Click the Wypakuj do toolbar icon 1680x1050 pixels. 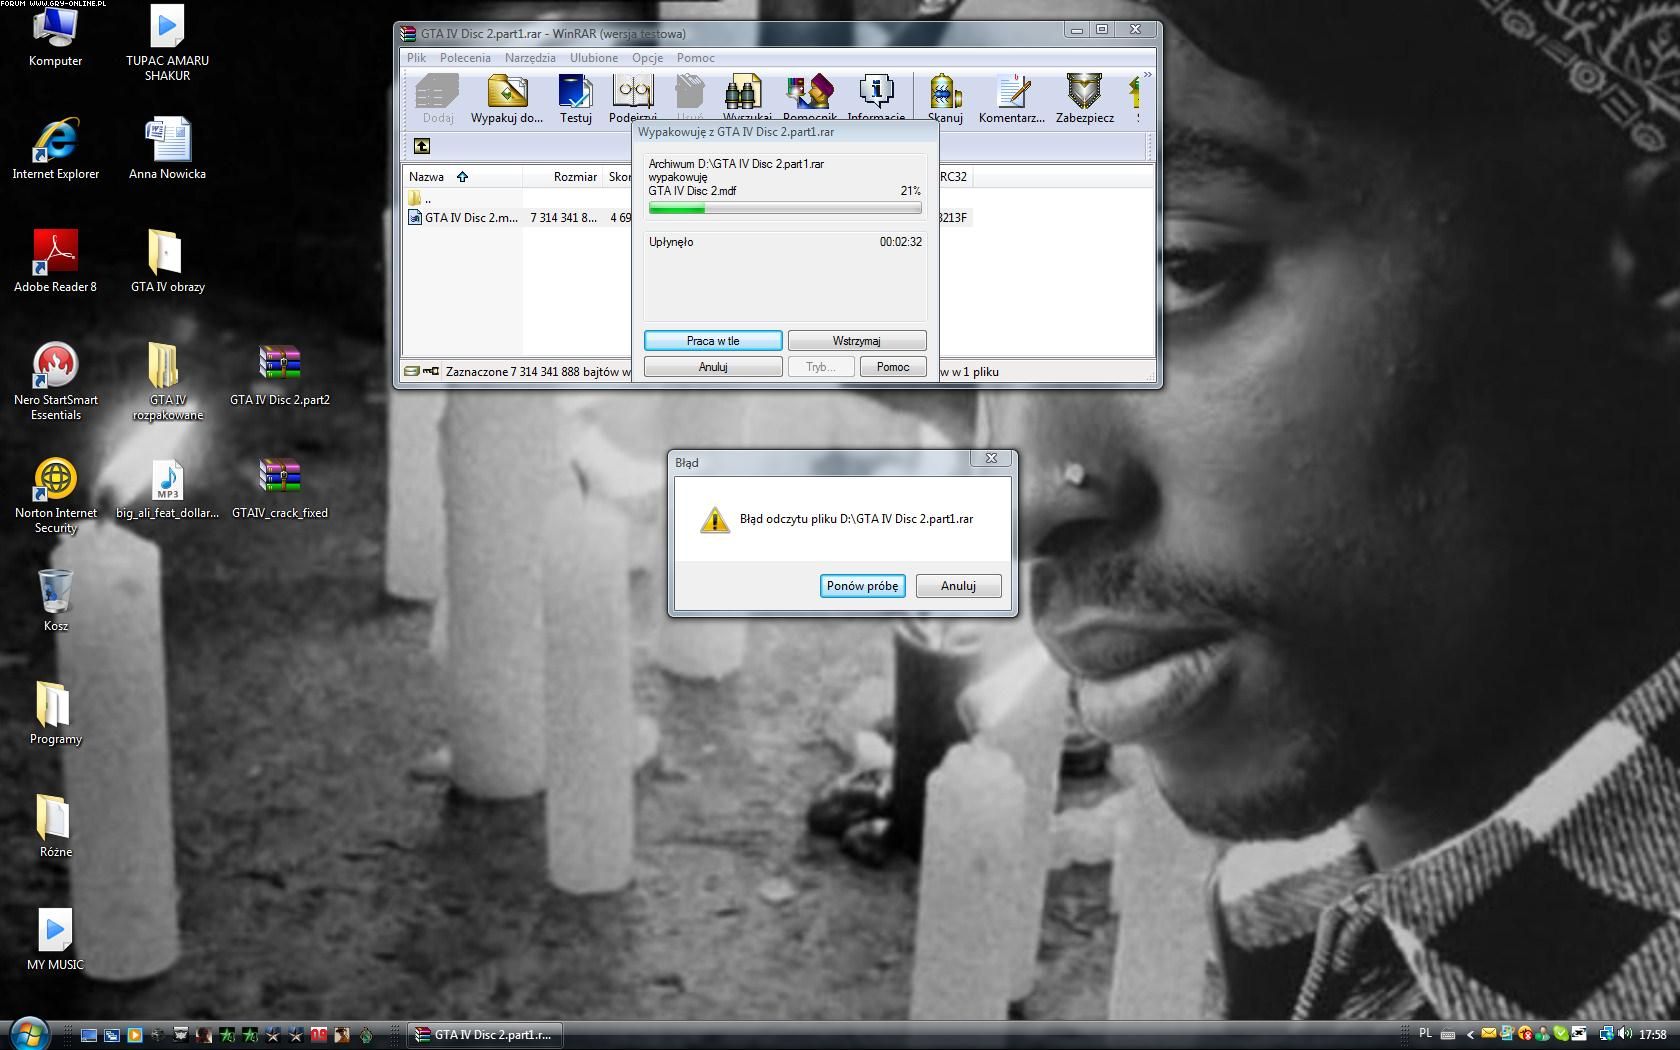click(507, 97)
